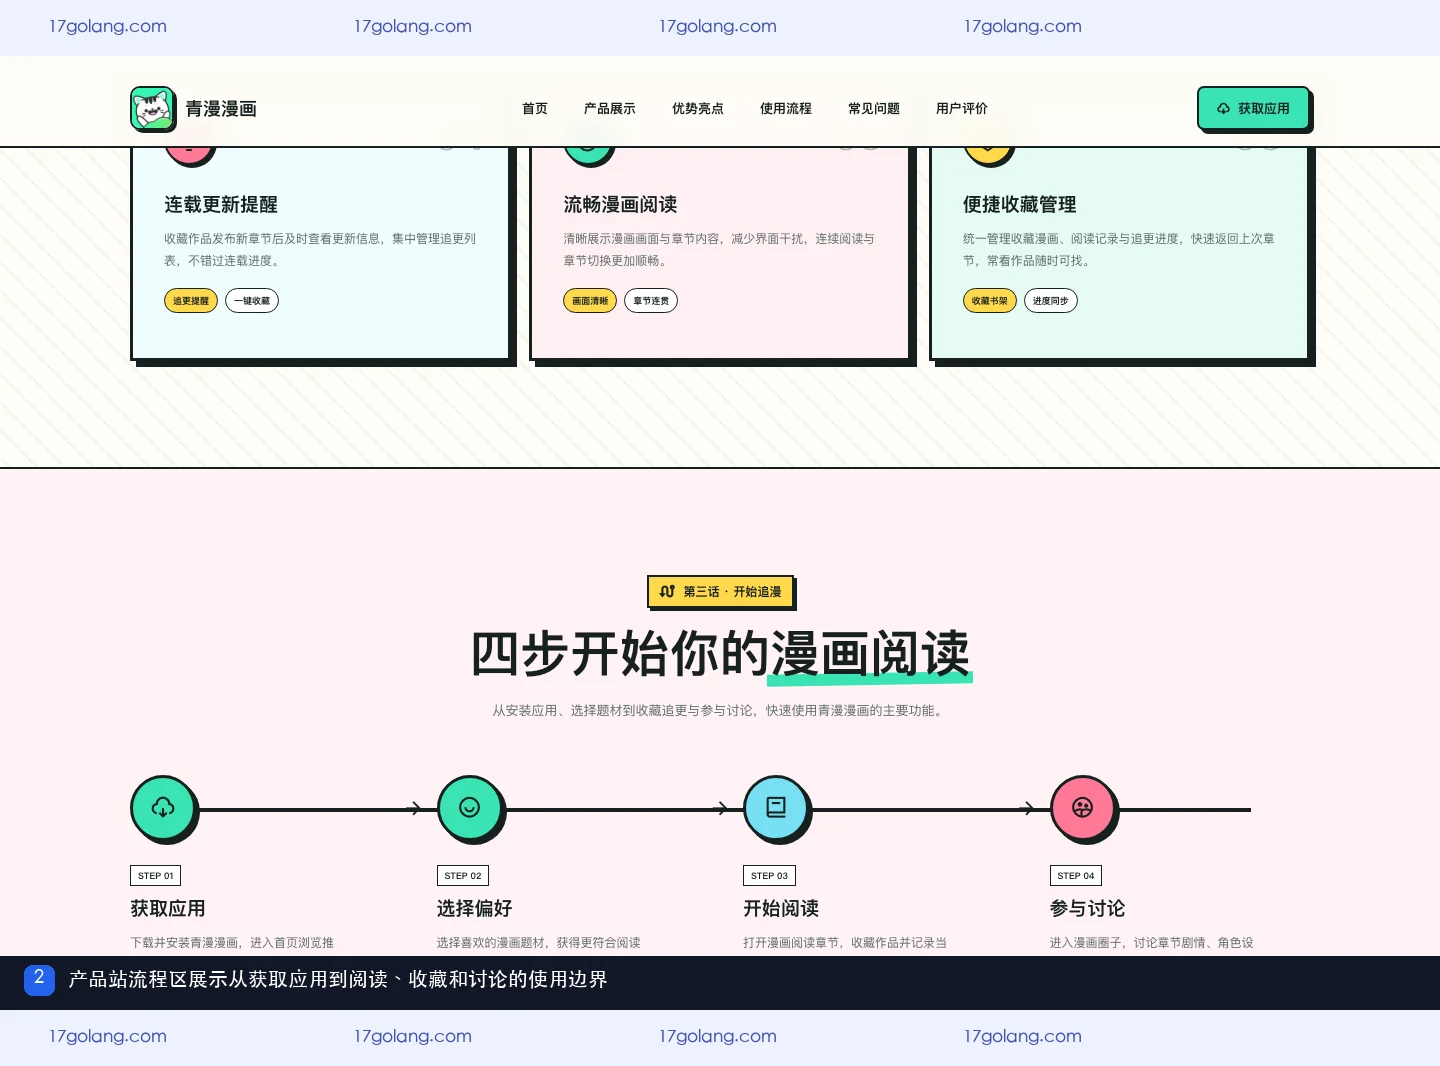1440x1066 pixels.
Task: Click the 开始阅读 step heading
Action: 781,908
